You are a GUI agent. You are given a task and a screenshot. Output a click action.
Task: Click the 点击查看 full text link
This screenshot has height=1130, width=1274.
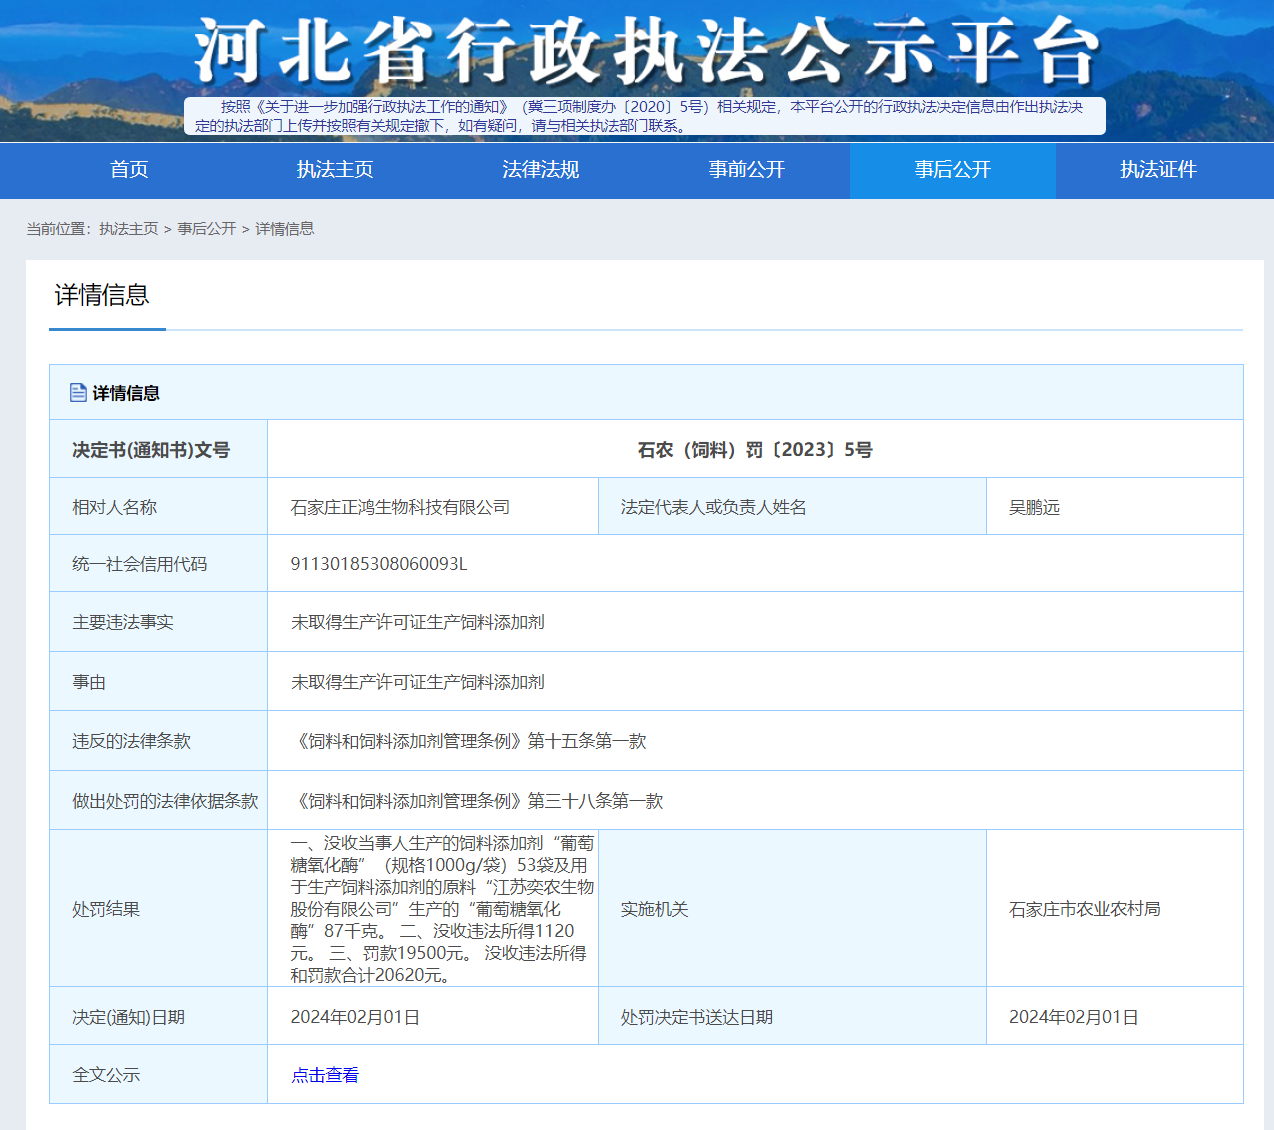pos(325,1075)
